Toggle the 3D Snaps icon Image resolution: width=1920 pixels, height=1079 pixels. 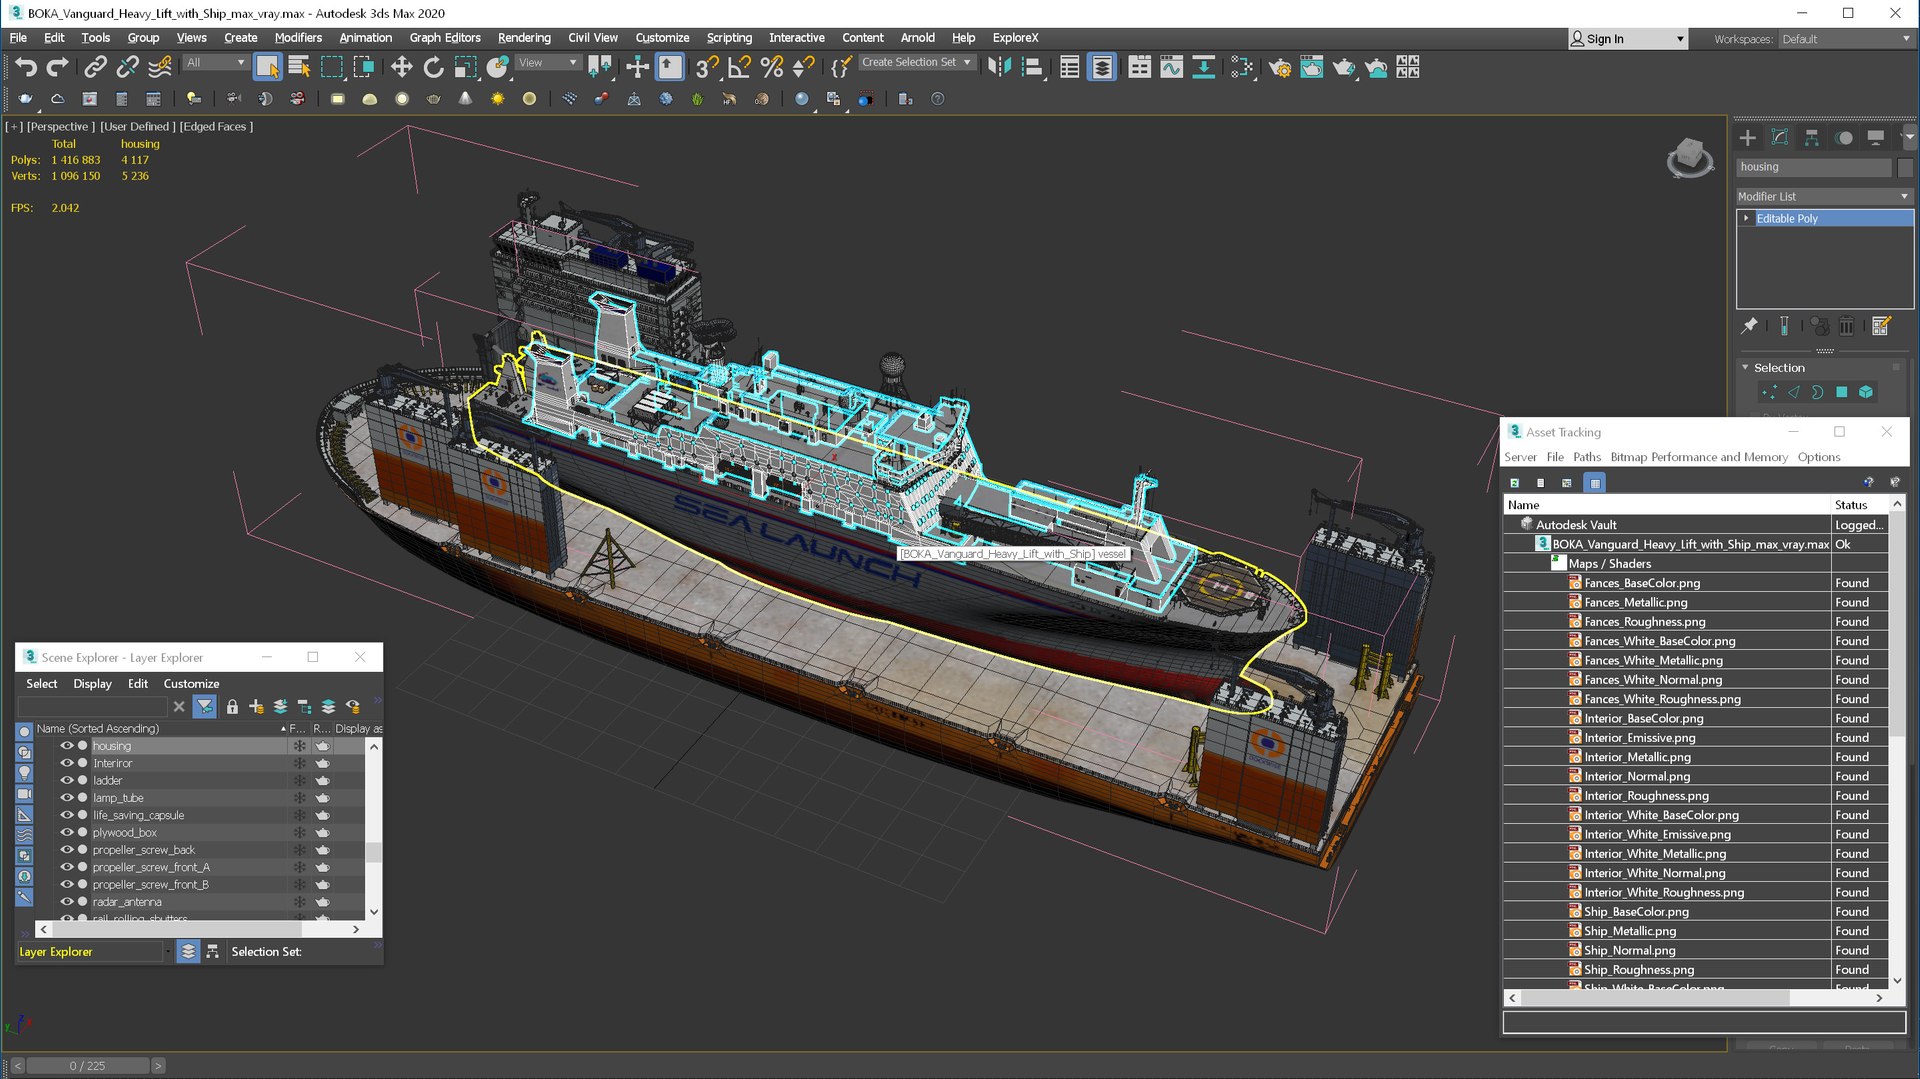point(706,67)
